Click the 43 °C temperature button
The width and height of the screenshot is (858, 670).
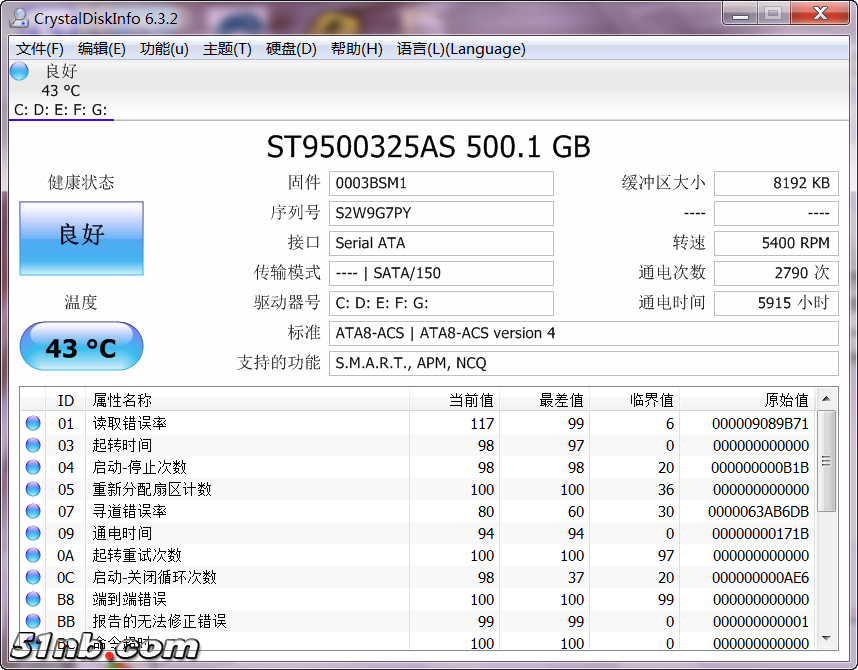81,347
